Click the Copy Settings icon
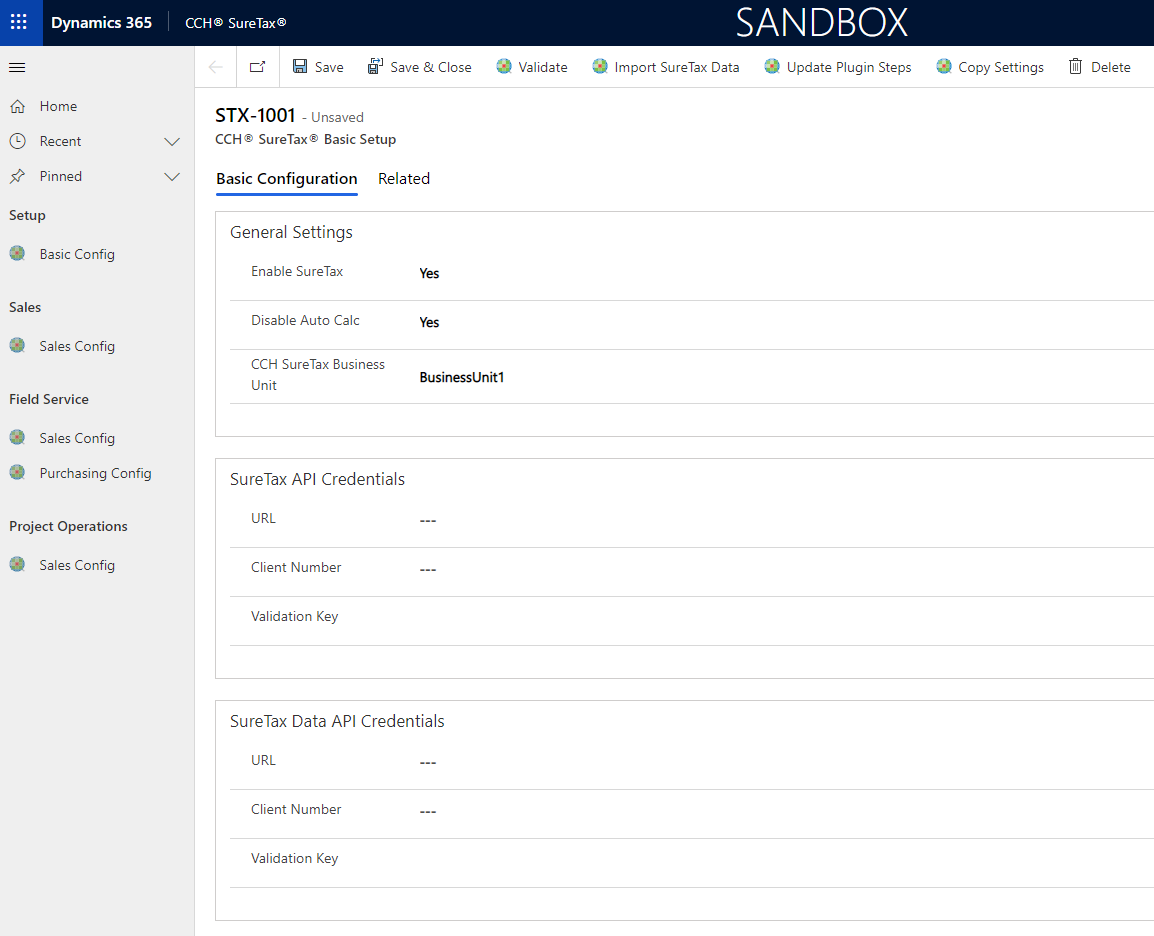This screenshot has width=1154, height=936. (x=944, y=67)
